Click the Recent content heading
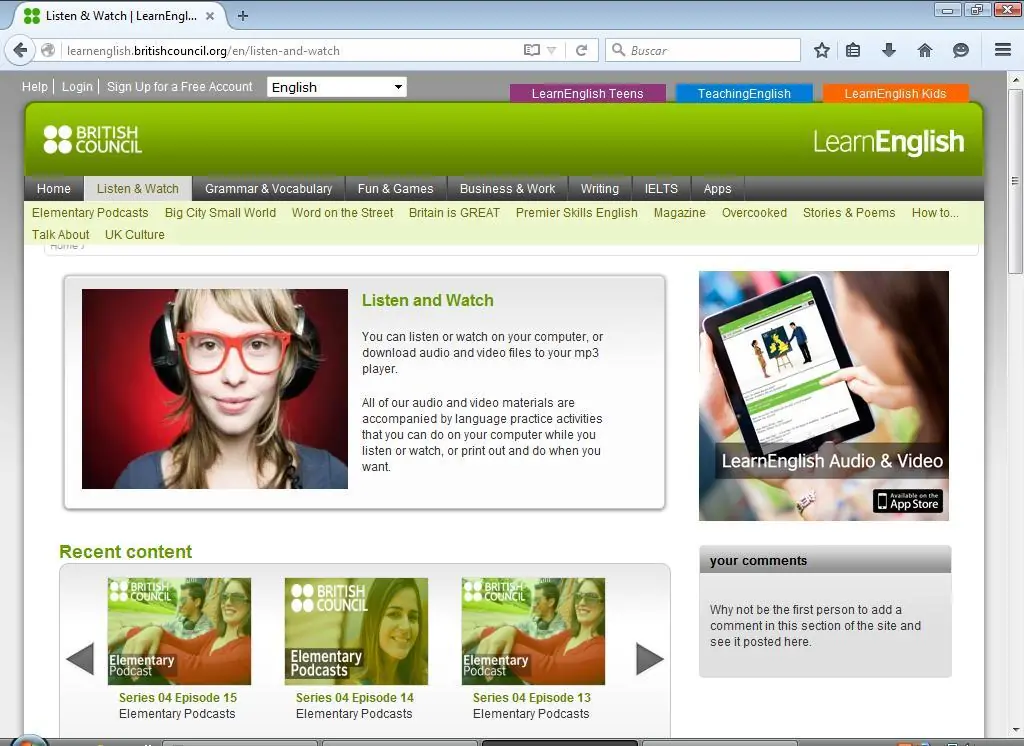This screenshot has width=1024, height=746. pyautogui.click(x=125, y=552)
